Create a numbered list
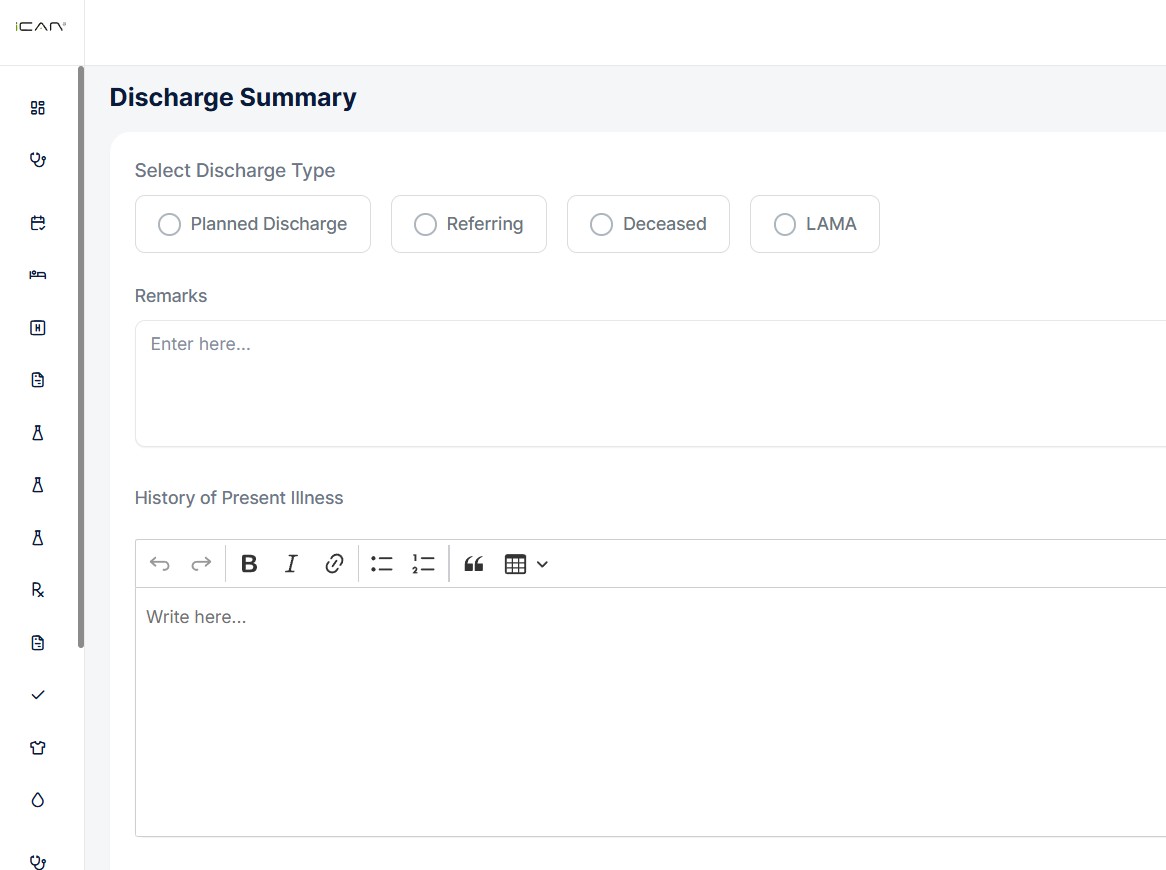1166x870 pixels. pos(423,564)
